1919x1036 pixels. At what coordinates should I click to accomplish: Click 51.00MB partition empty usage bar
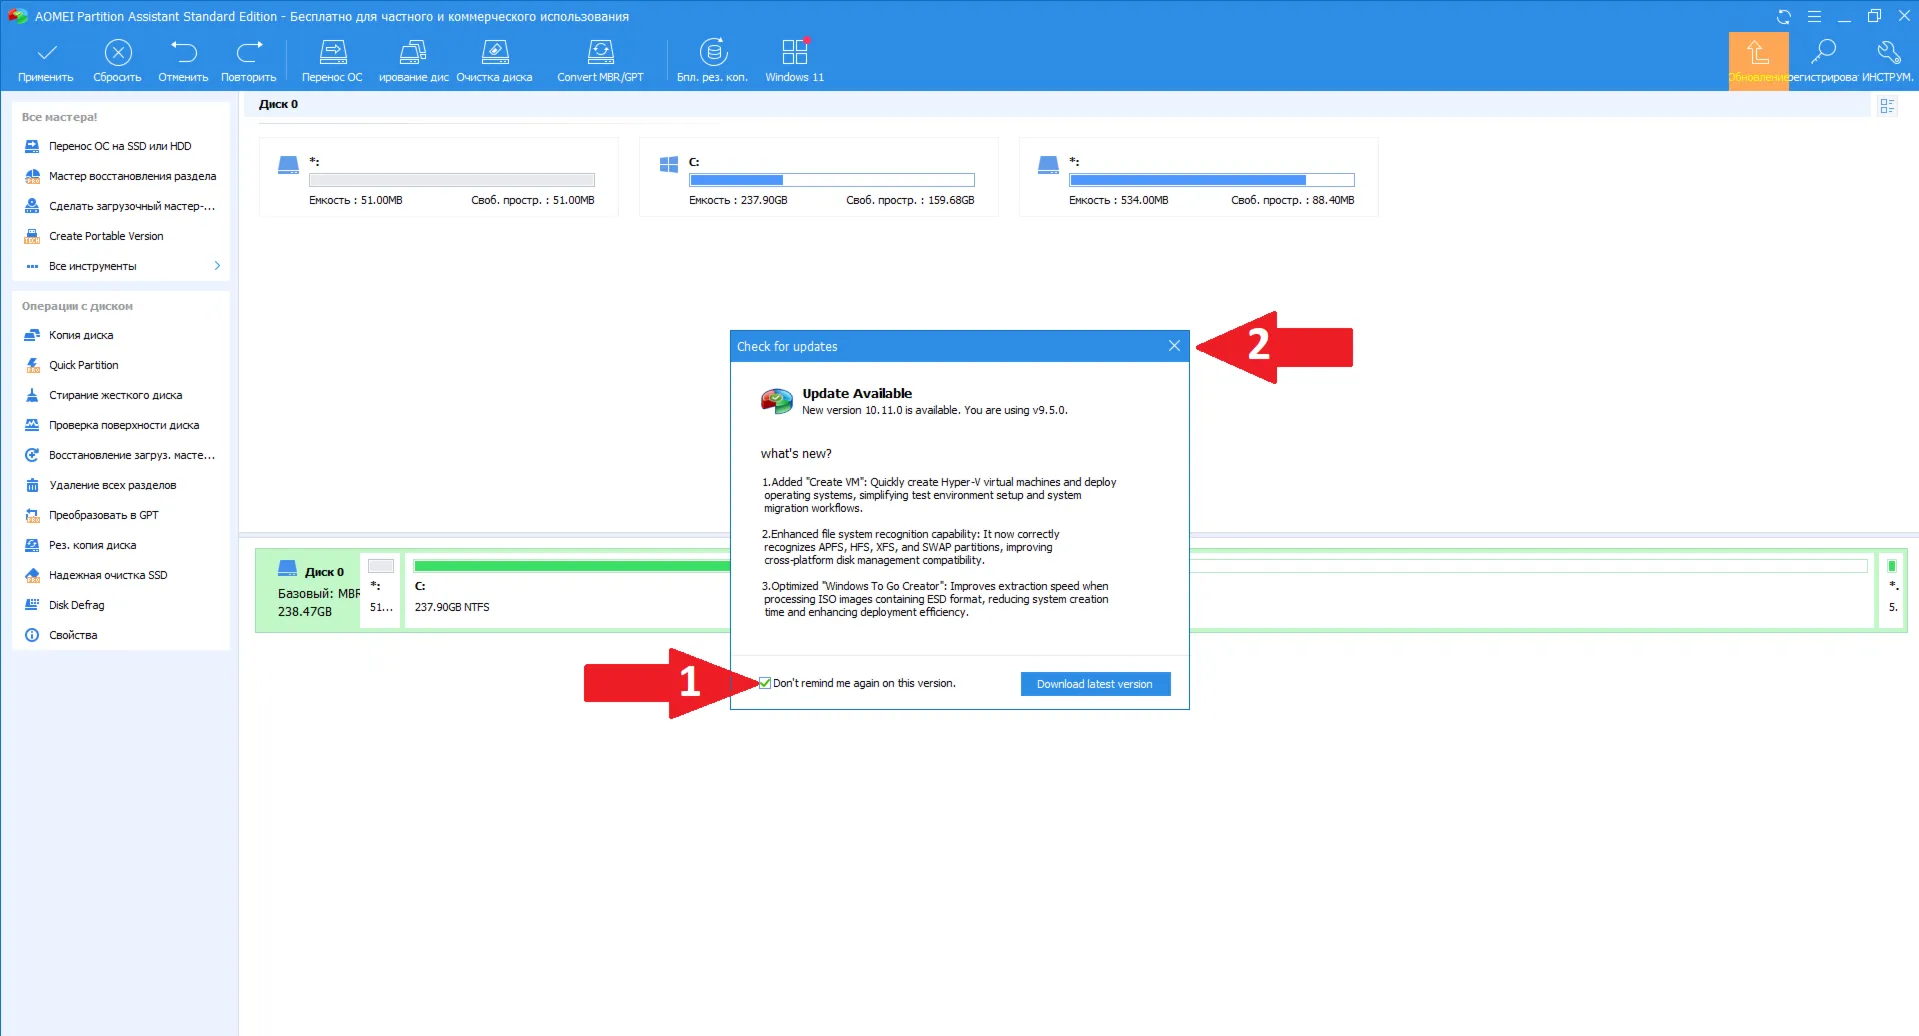point(451,180)
